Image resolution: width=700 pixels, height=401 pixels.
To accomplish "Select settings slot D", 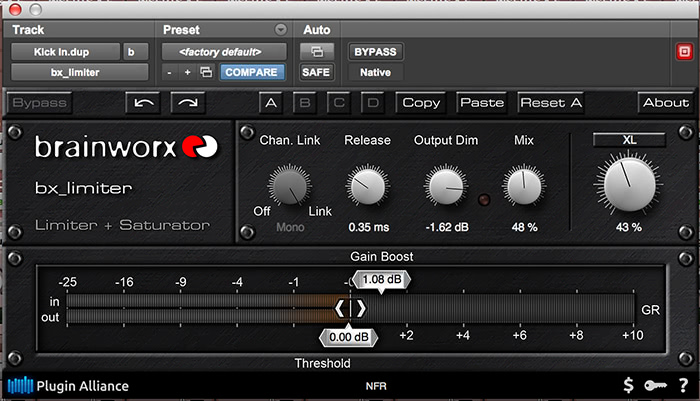I will 373,103.
